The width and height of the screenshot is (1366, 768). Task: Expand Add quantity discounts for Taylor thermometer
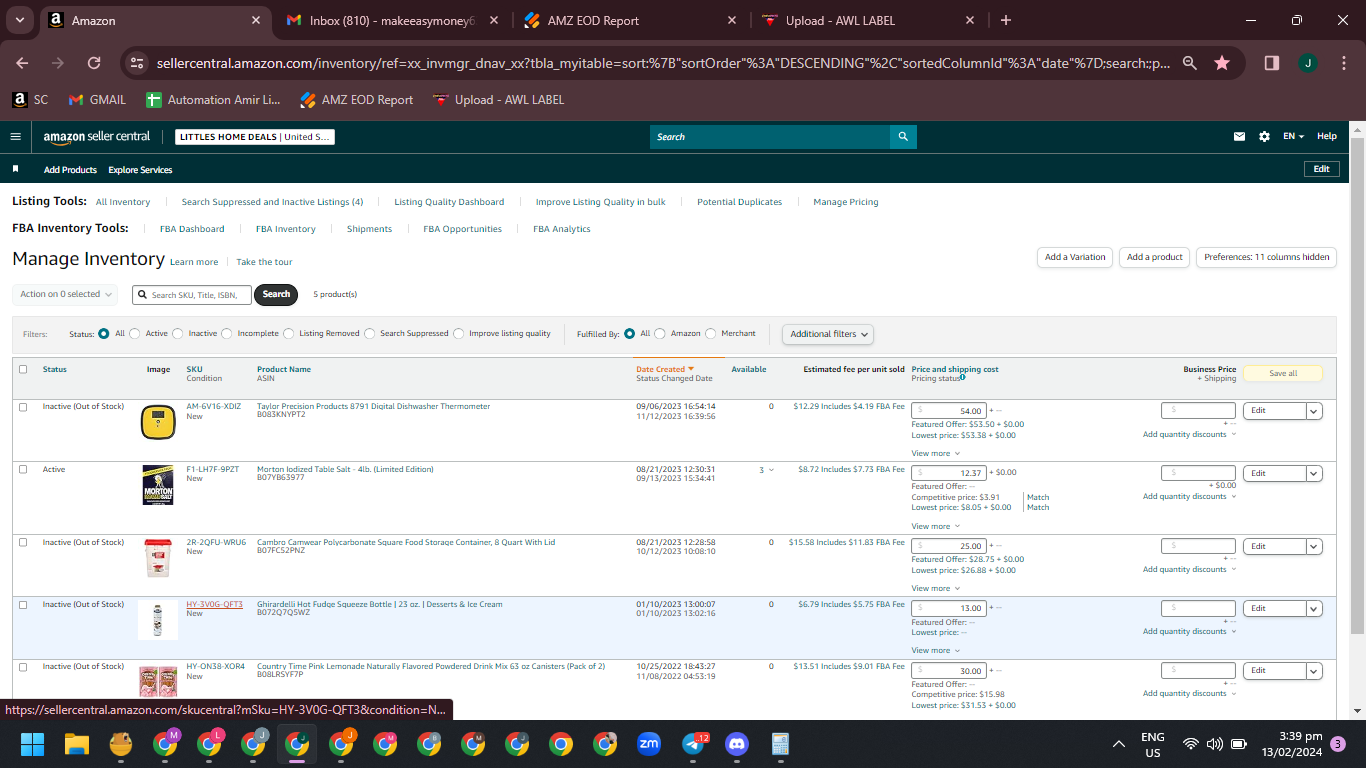pos(1189,434)
